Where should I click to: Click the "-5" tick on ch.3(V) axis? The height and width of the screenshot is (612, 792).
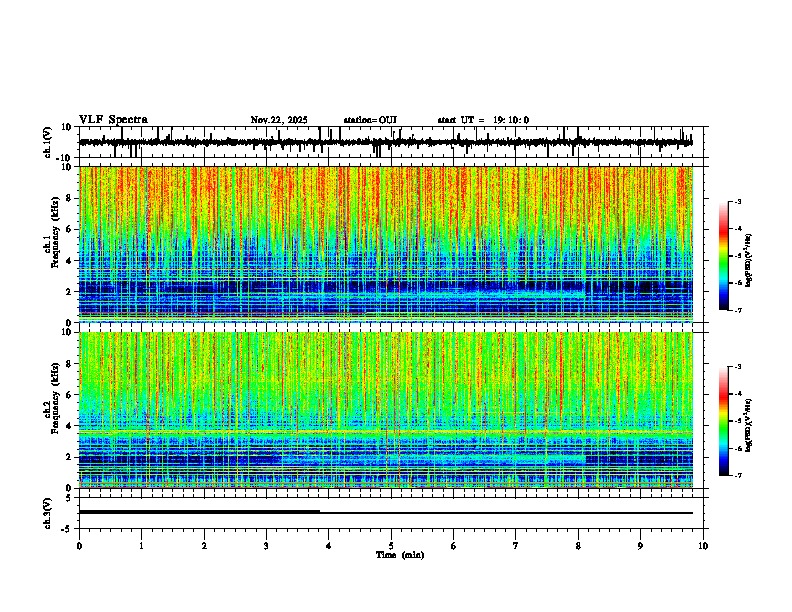pos(68,529)
